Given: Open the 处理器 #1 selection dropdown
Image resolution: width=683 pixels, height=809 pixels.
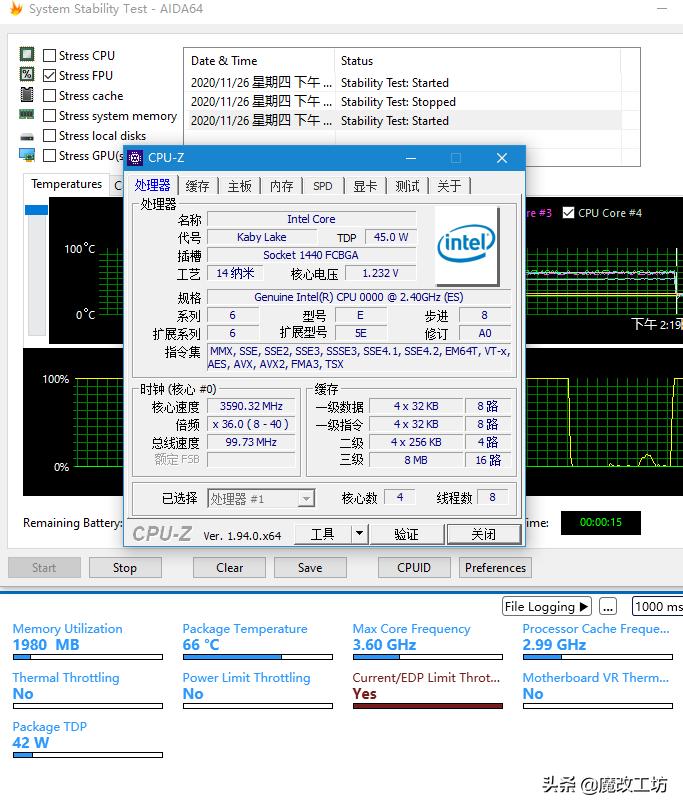Looking at the screenshot, I should pos(261,498).
